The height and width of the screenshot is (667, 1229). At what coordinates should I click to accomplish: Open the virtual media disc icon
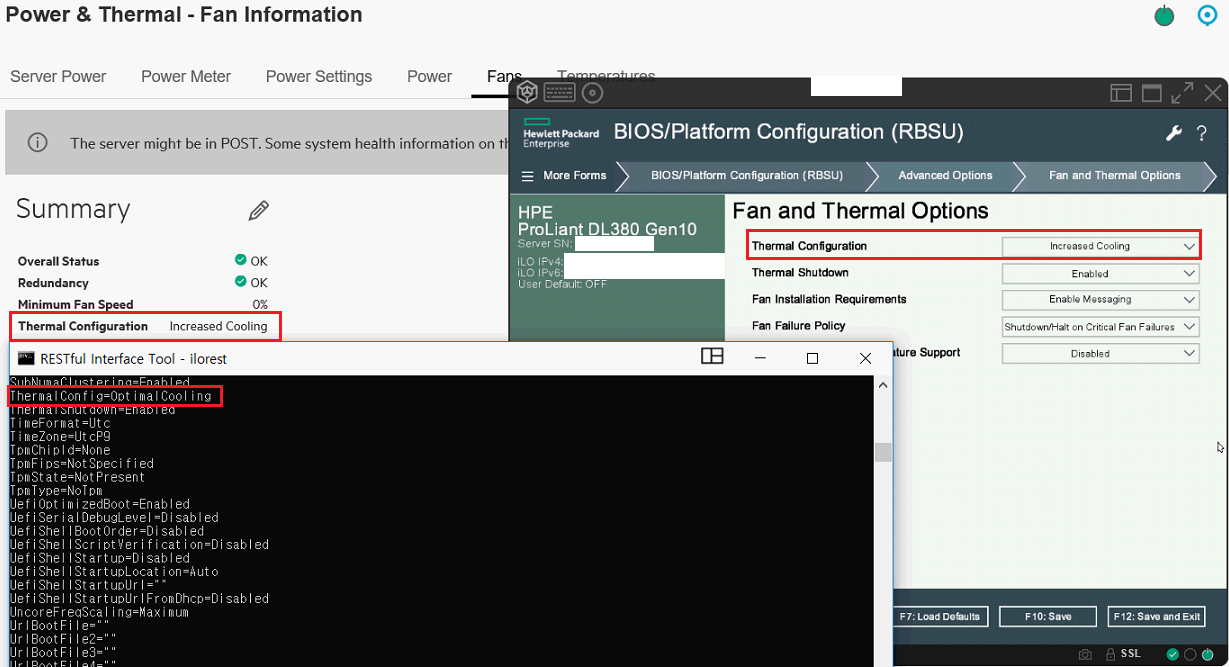point(593,93)
